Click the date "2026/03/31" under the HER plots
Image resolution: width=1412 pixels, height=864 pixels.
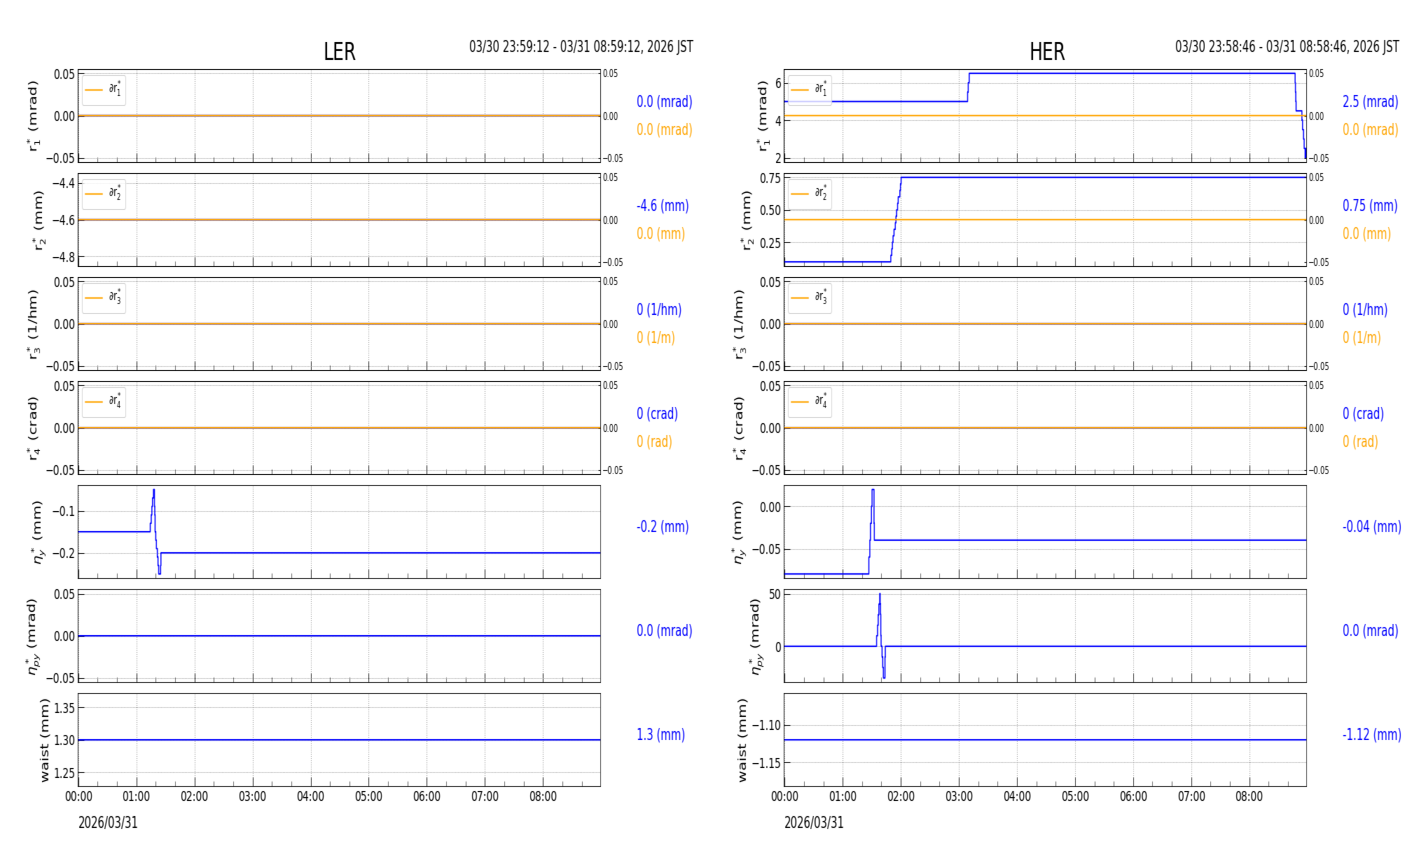(814, 823)
